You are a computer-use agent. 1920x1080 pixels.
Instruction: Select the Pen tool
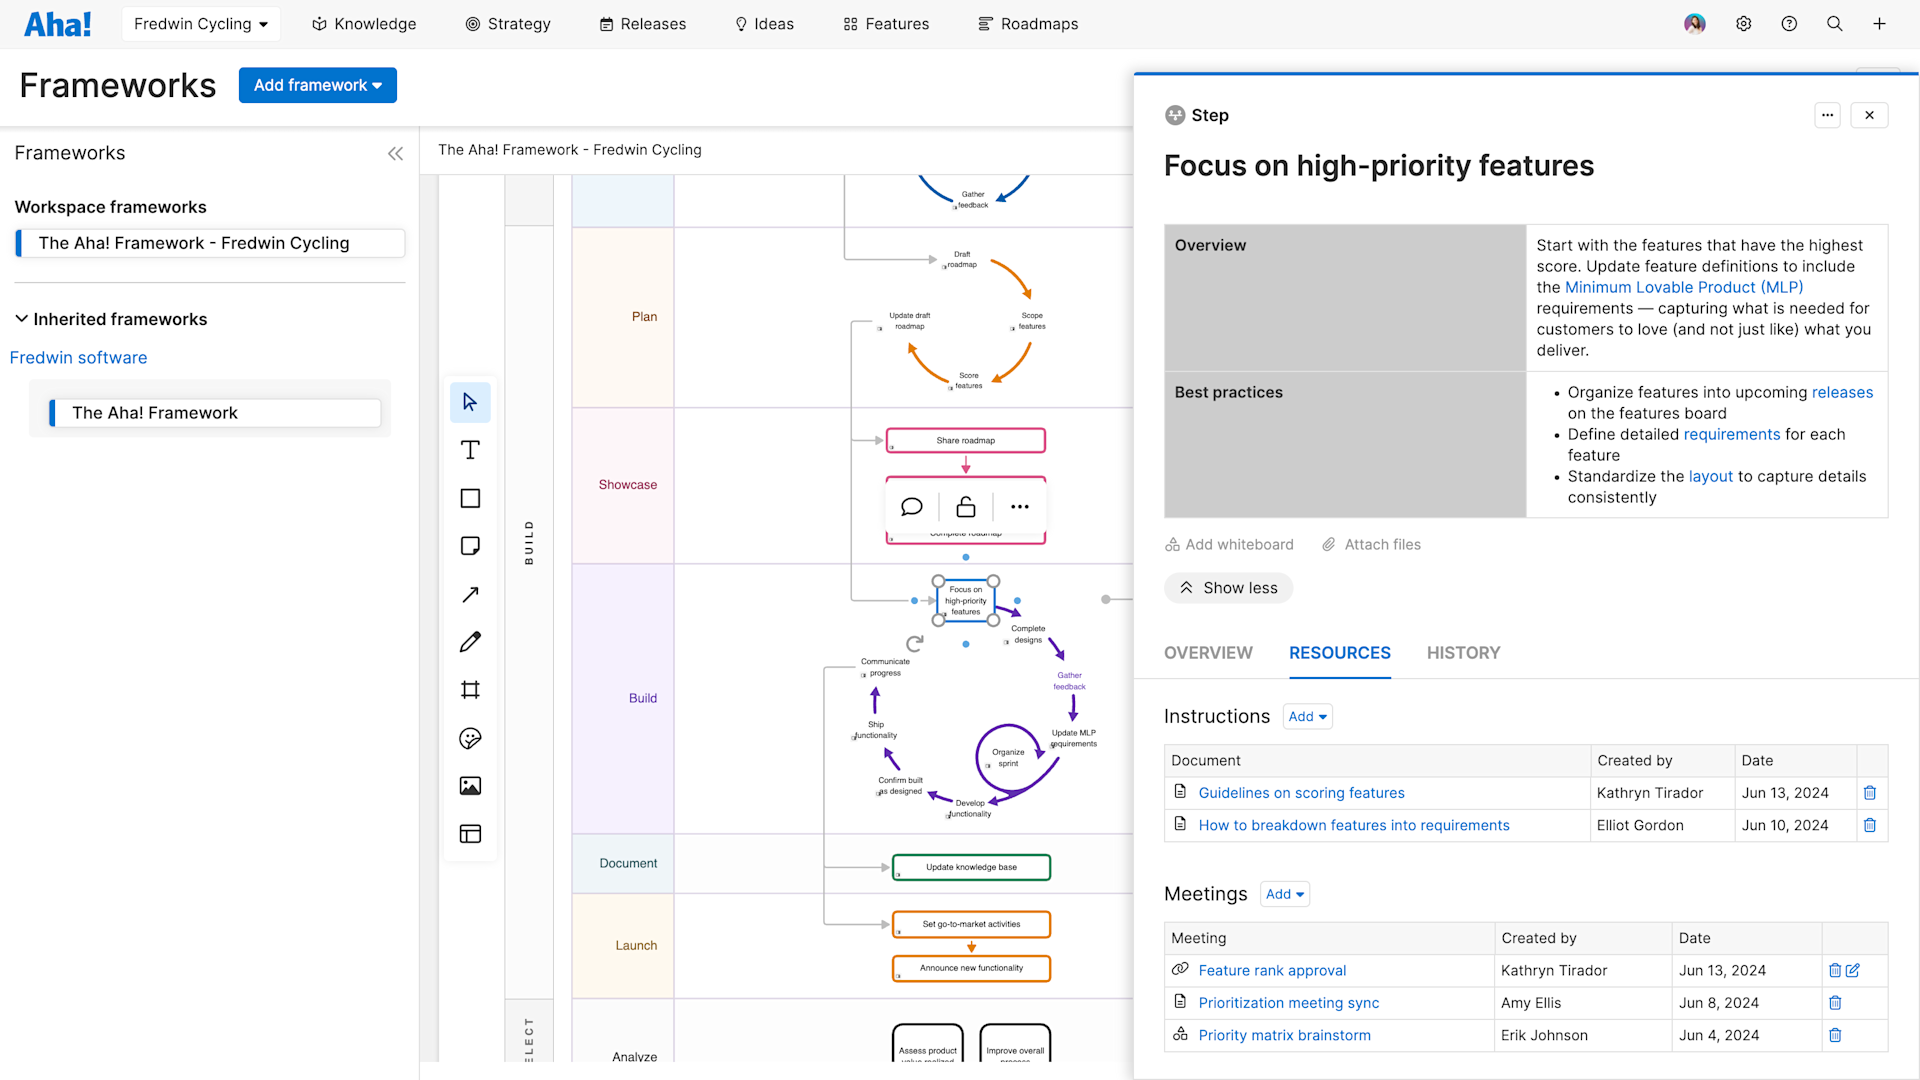pos(470,641)
